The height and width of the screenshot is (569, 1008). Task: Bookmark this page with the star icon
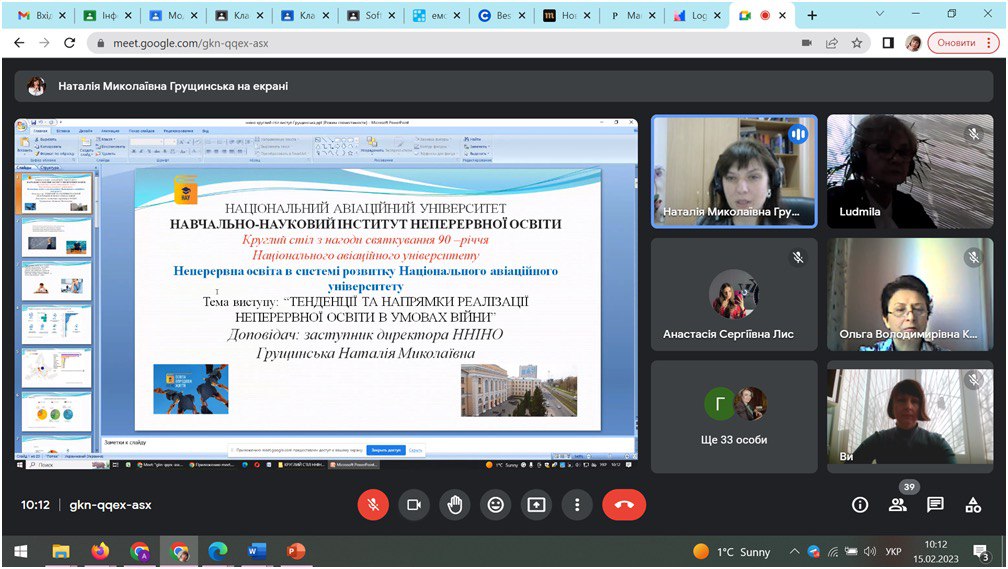(857, 43)
